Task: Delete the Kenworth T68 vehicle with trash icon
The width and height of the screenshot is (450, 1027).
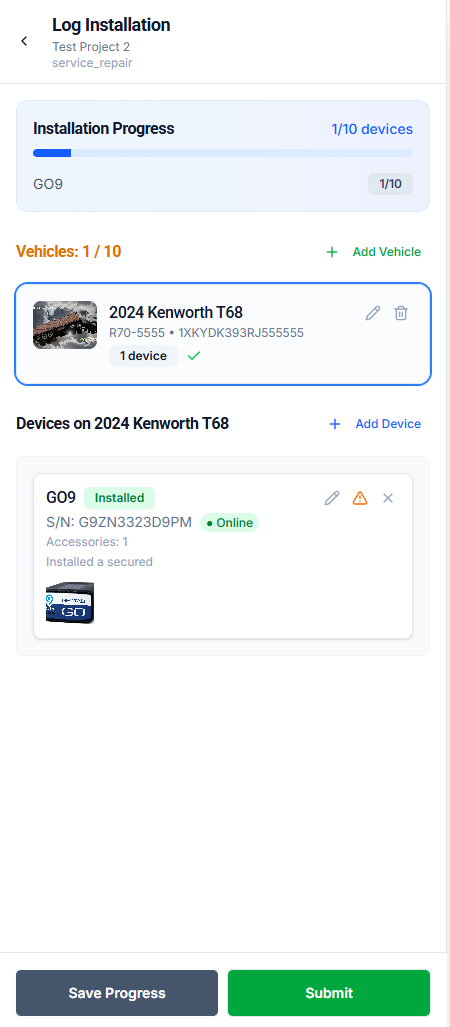Action: (401, 313)
